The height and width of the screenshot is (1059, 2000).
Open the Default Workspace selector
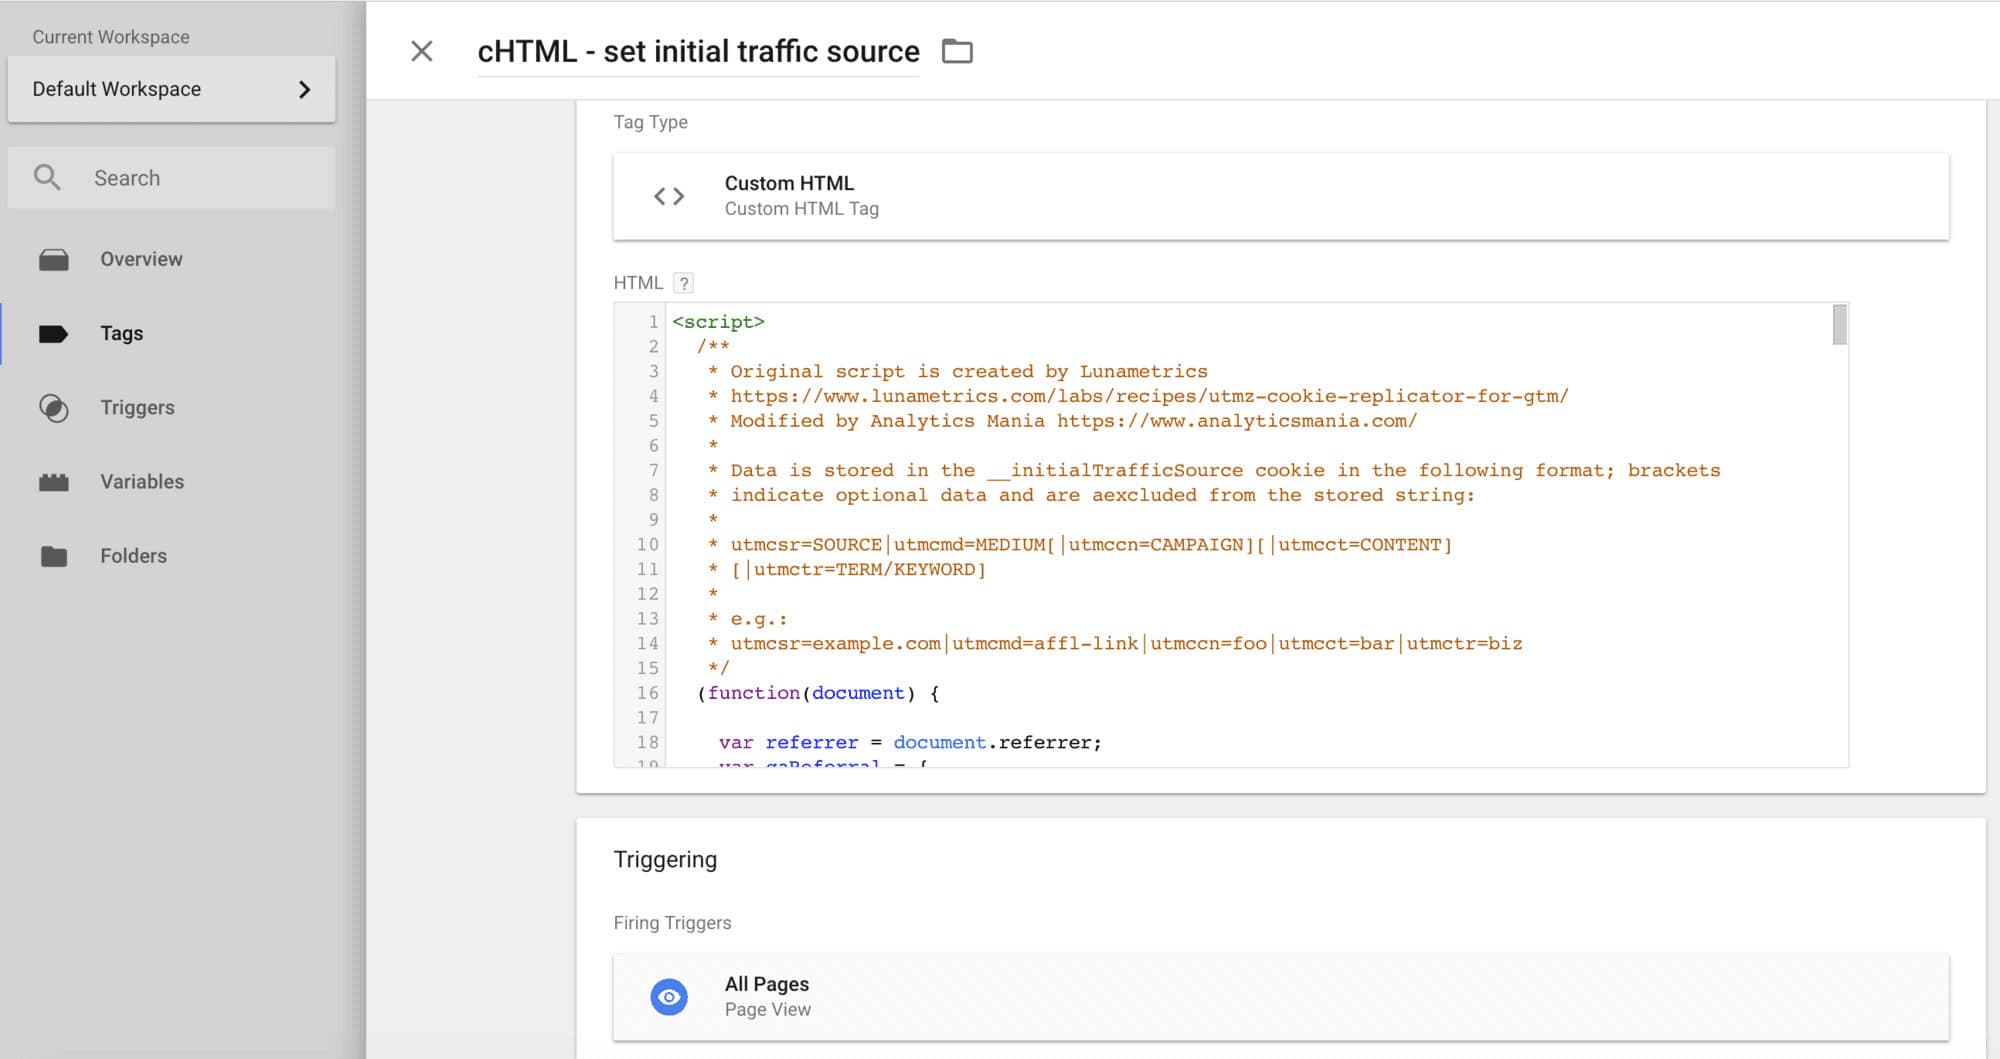point(171,89)
